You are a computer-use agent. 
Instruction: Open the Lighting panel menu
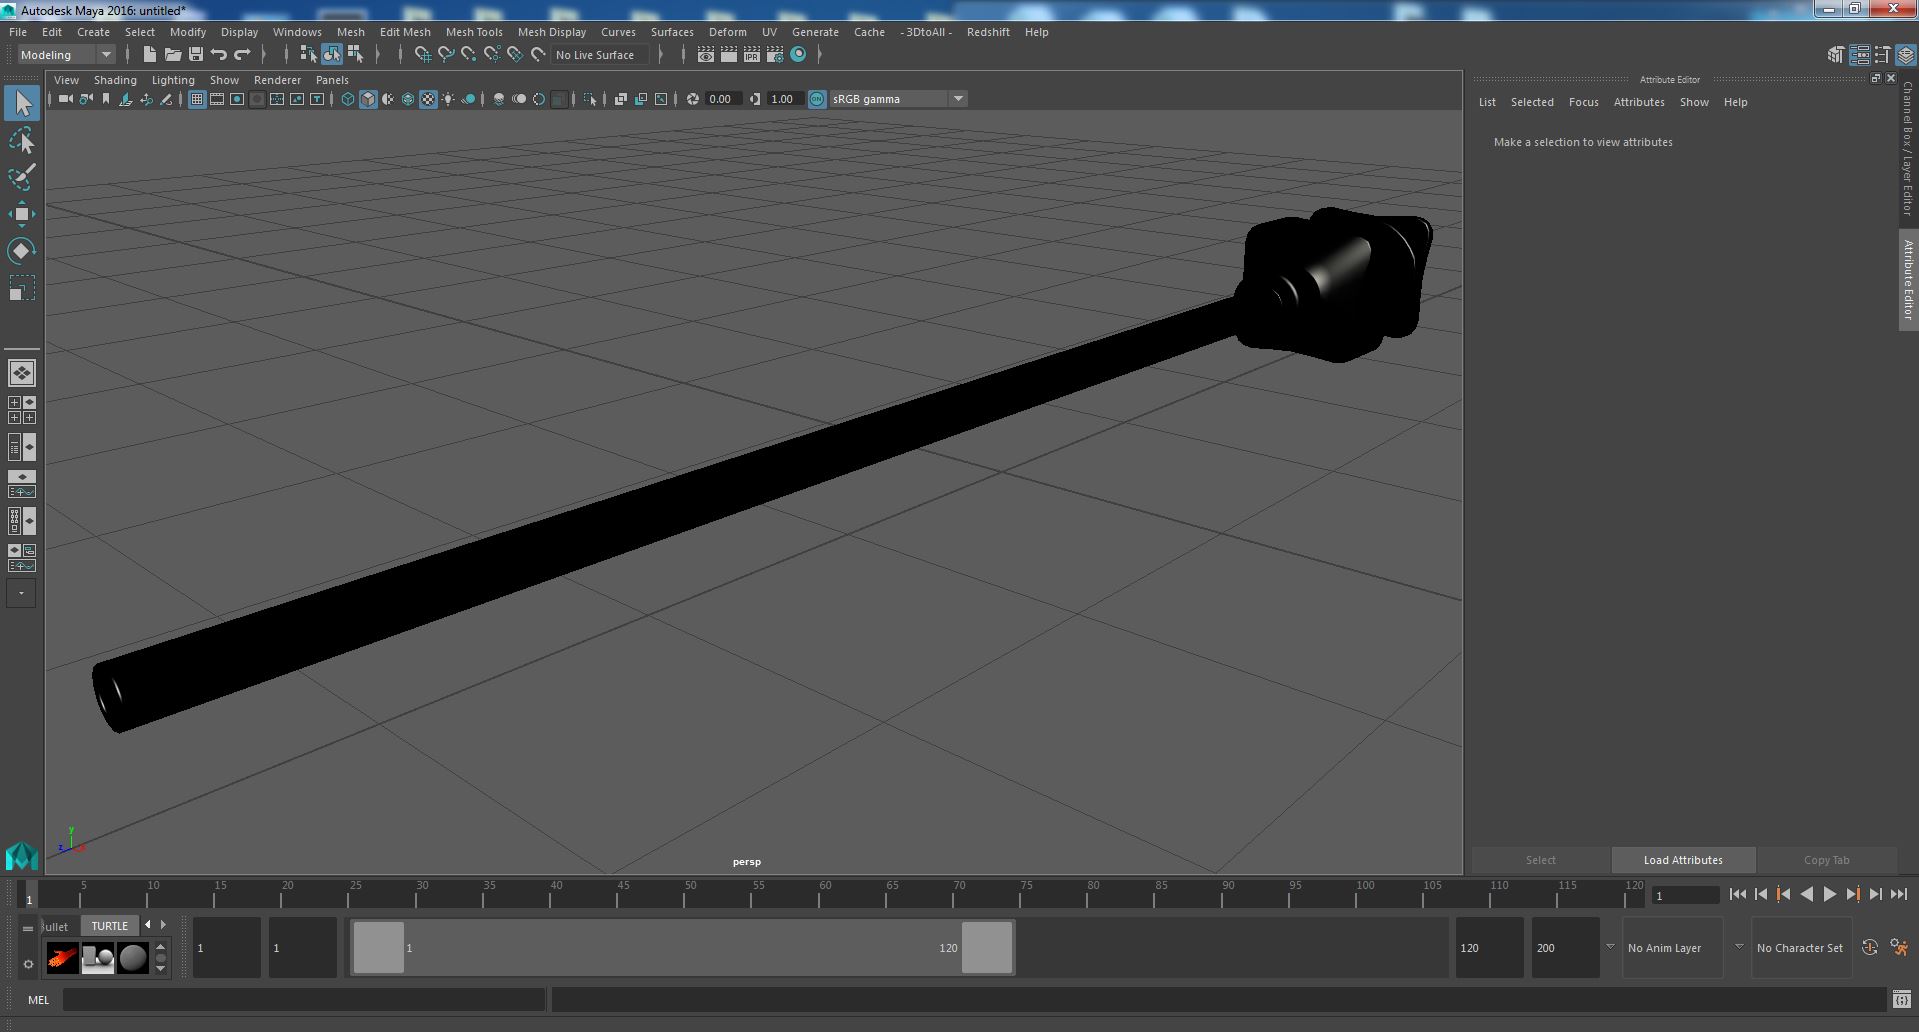173,80
